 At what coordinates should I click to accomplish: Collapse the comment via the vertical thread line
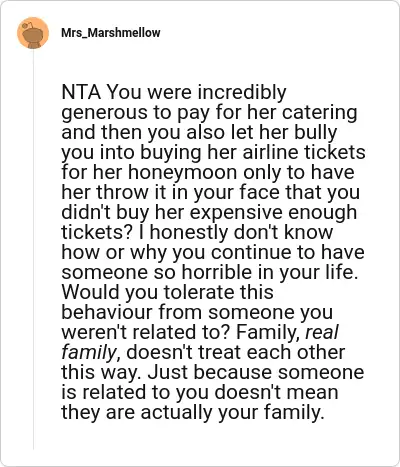tap(33, 250)
